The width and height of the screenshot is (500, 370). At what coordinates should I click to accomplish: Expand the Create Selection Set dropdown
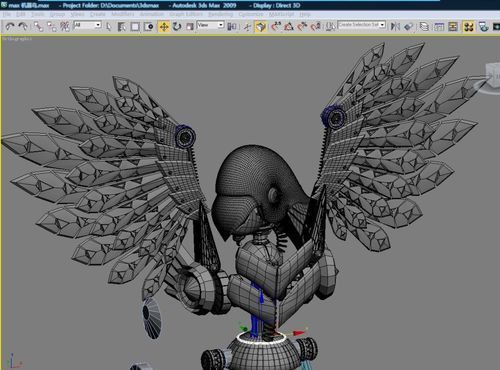362,25
